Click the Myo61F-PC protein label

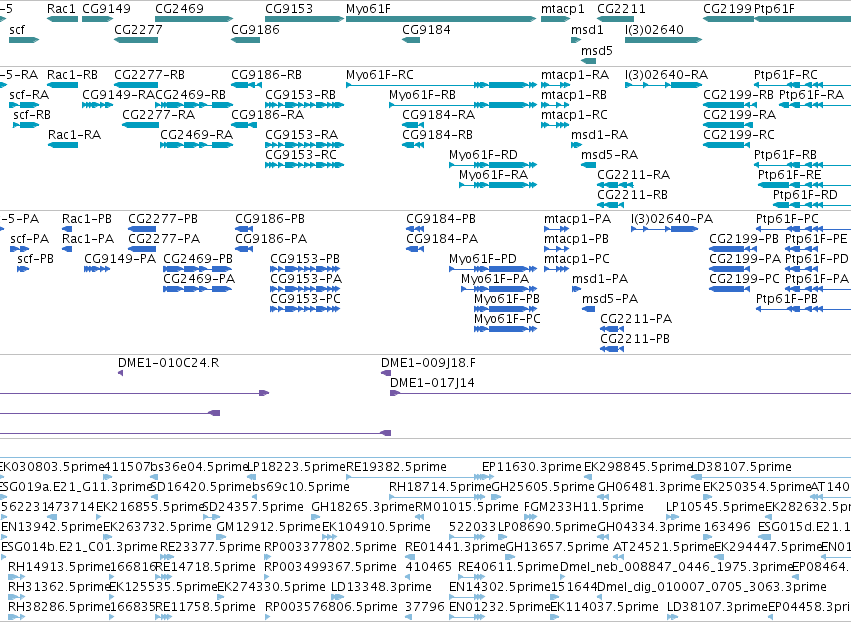pos(507,319)
